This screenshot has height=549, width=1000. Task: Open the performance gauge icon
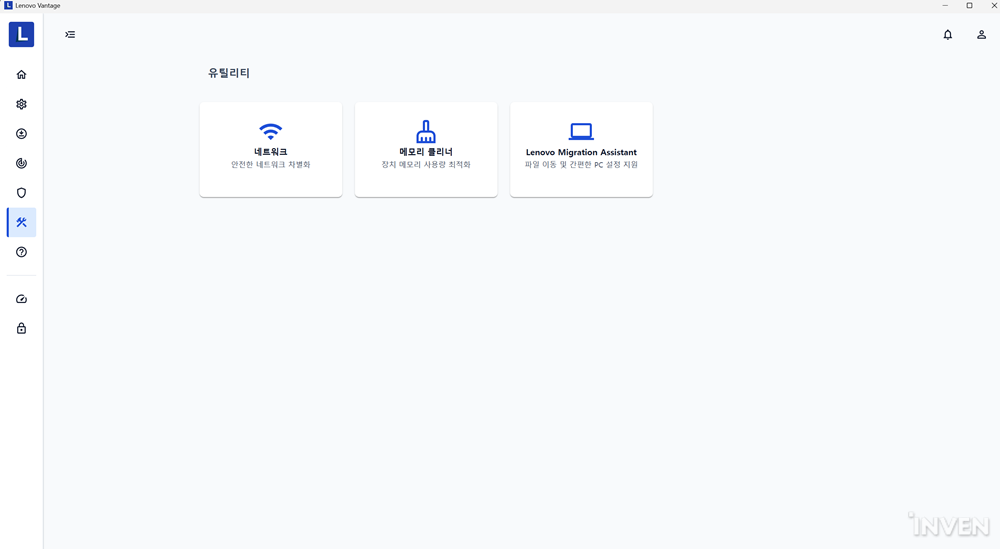click(x=21, y=299)
